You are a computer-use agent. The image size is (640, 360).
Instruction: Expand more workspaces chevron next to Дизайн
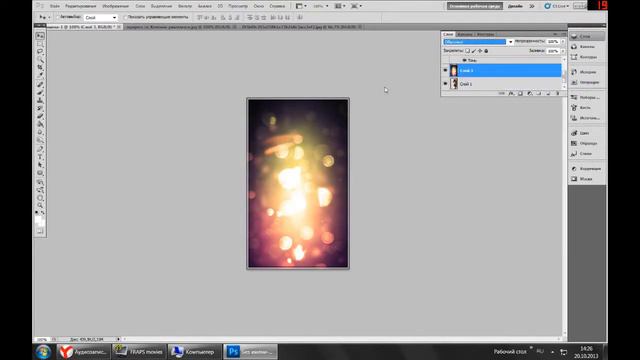532,6
